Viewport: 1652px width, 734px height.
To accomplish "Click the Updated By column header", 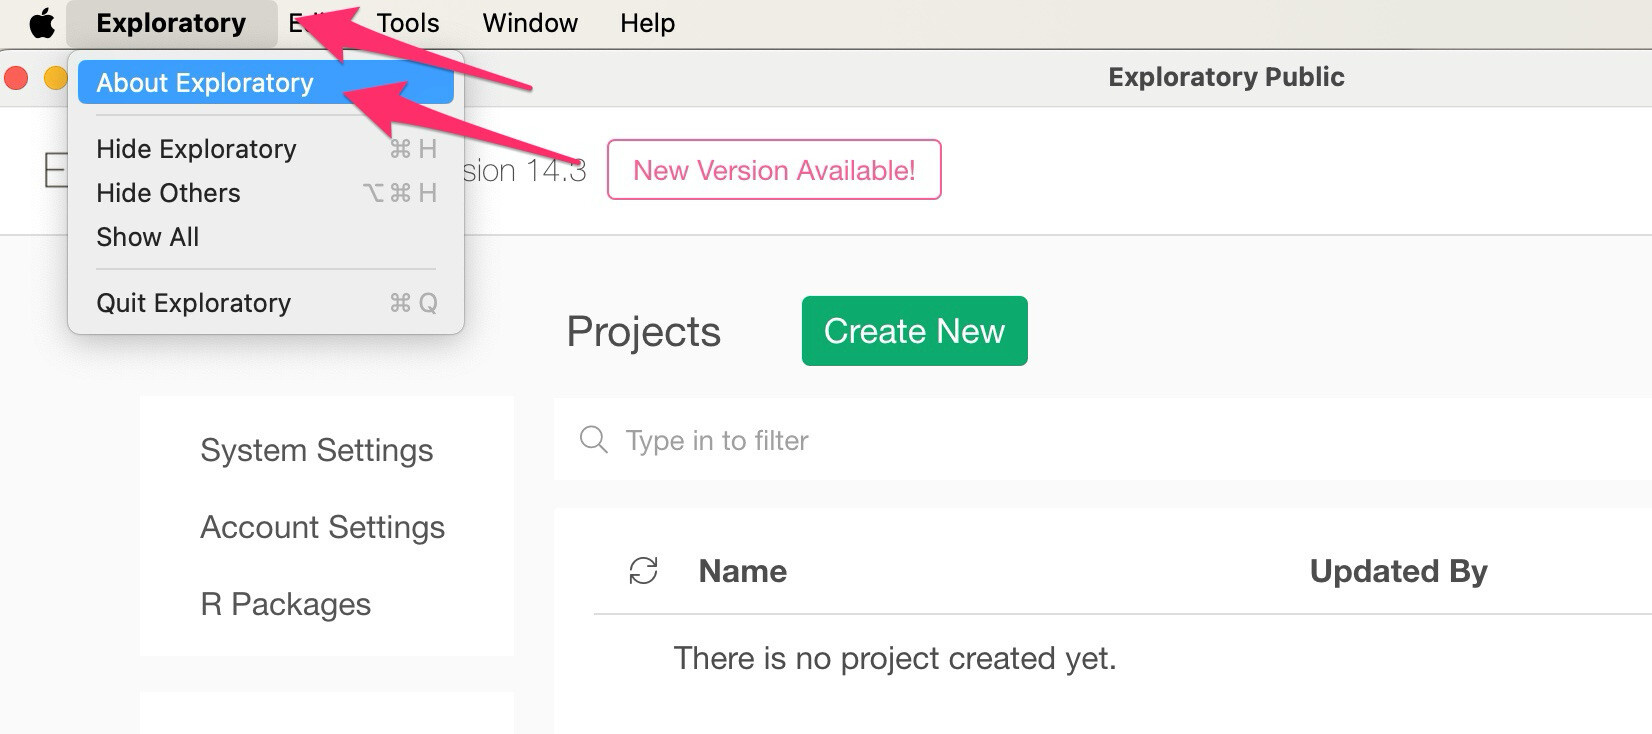I will (1398, 571).
